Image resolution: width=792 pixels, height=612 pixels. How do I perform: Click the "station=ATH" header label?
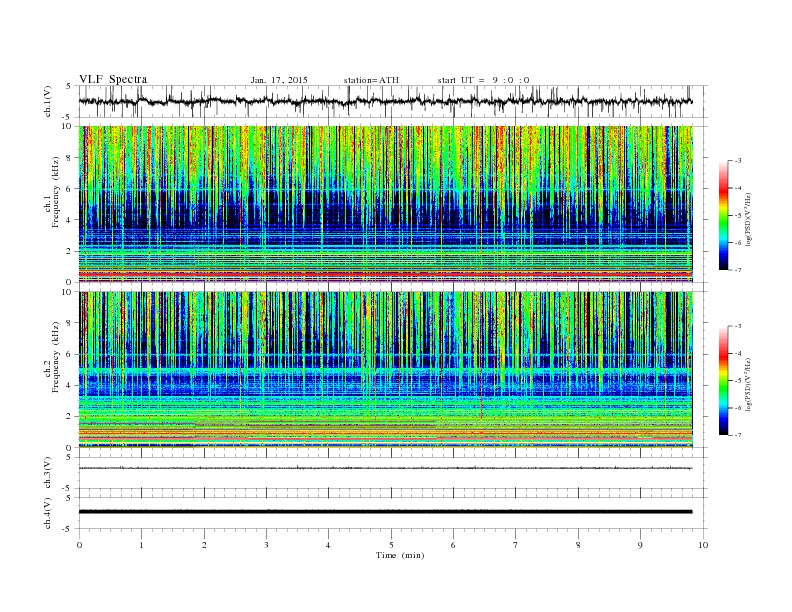pos(371,80)
